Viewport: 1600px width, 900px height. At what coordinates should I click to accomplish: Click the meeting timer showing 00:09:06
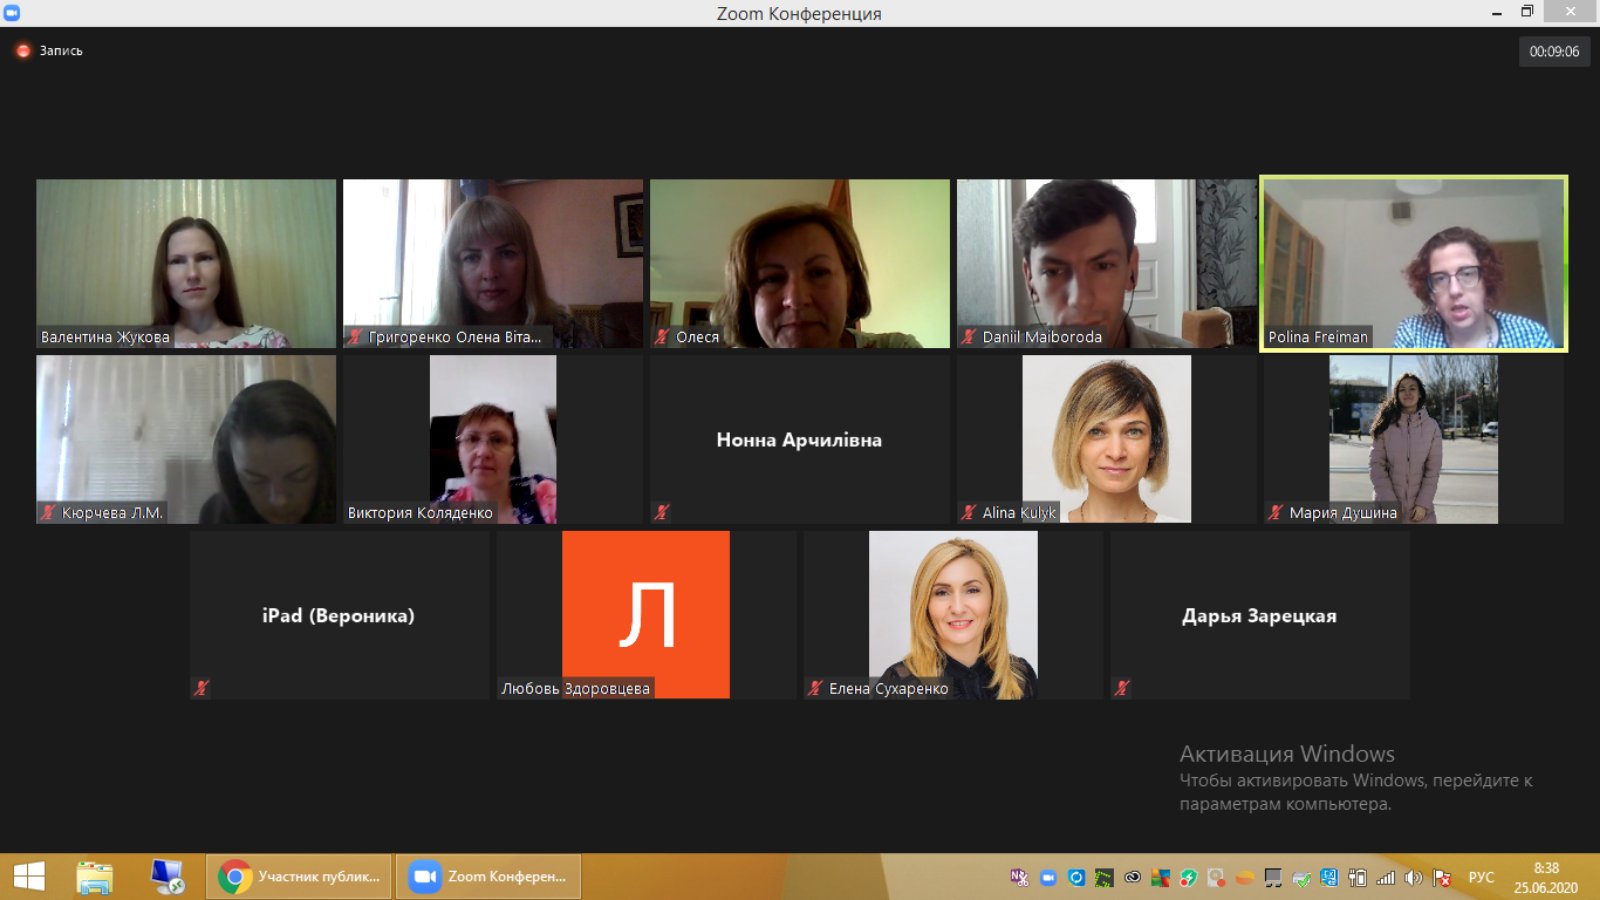[x=1554, y=51]
